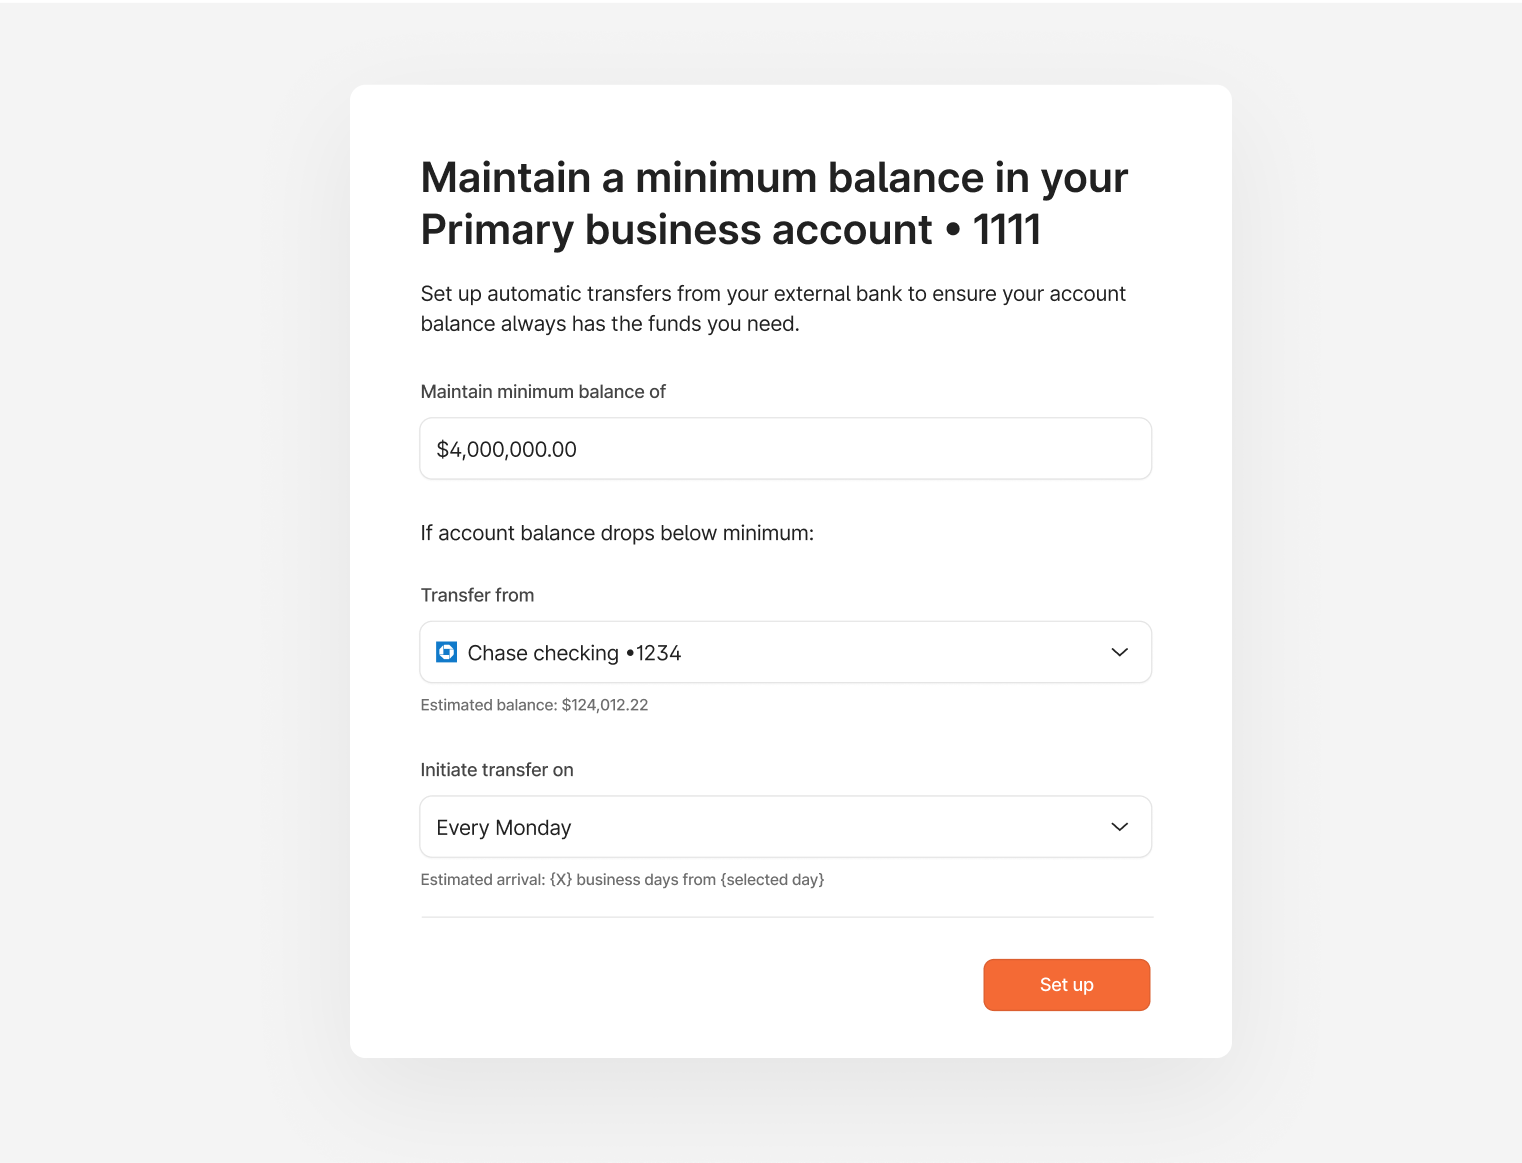Click the Estimated balance $124,012.22 text
Image resolution: width=1522 pixels, height=1163 pixels.
pyautogui.click(x=534, y=704)
